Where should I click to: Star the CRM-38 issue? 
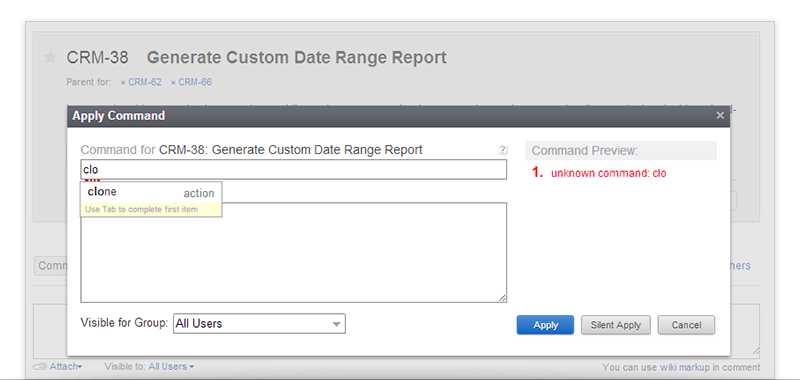[x=50, y=57]
